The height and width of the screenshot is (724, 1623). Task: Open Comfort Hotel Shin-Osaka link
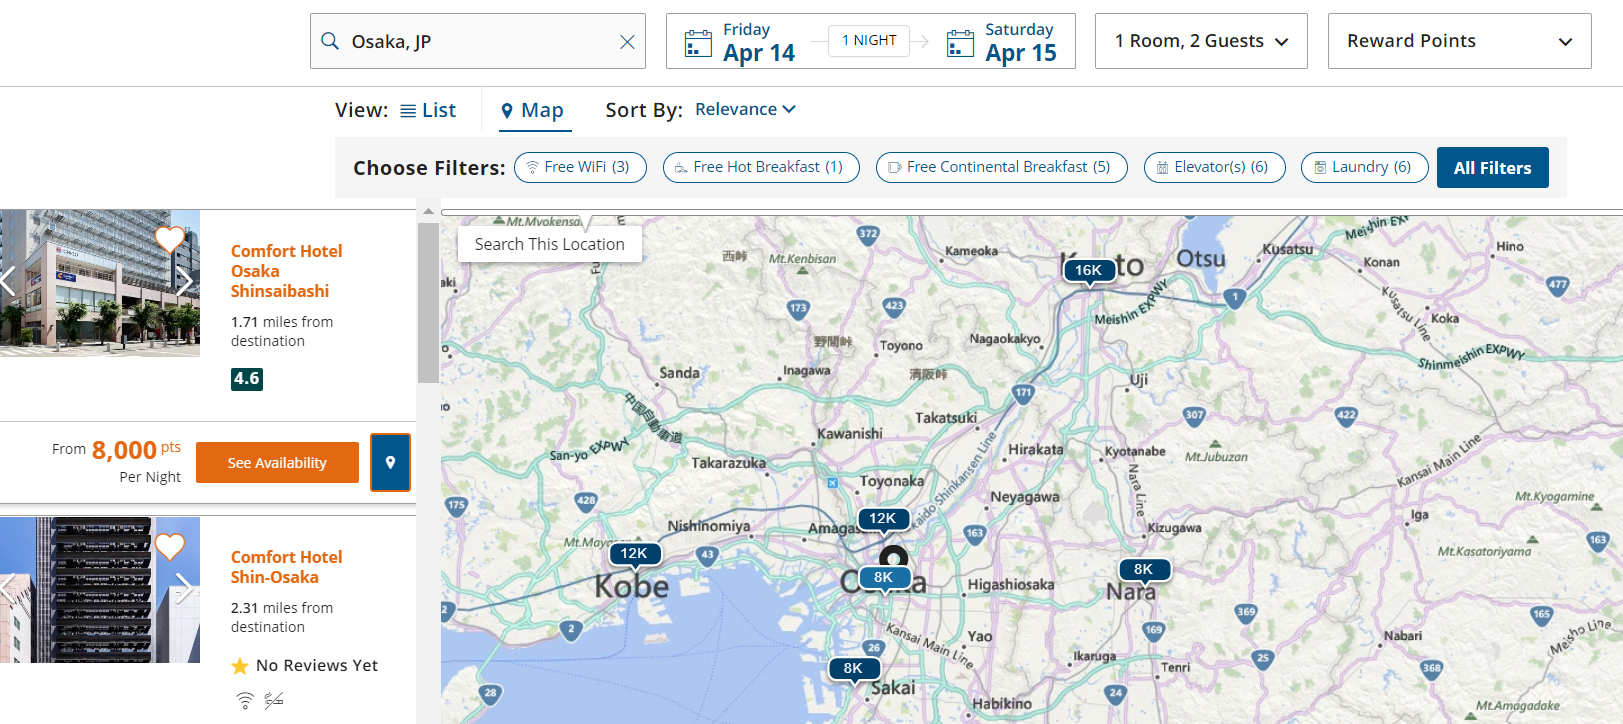286,567
